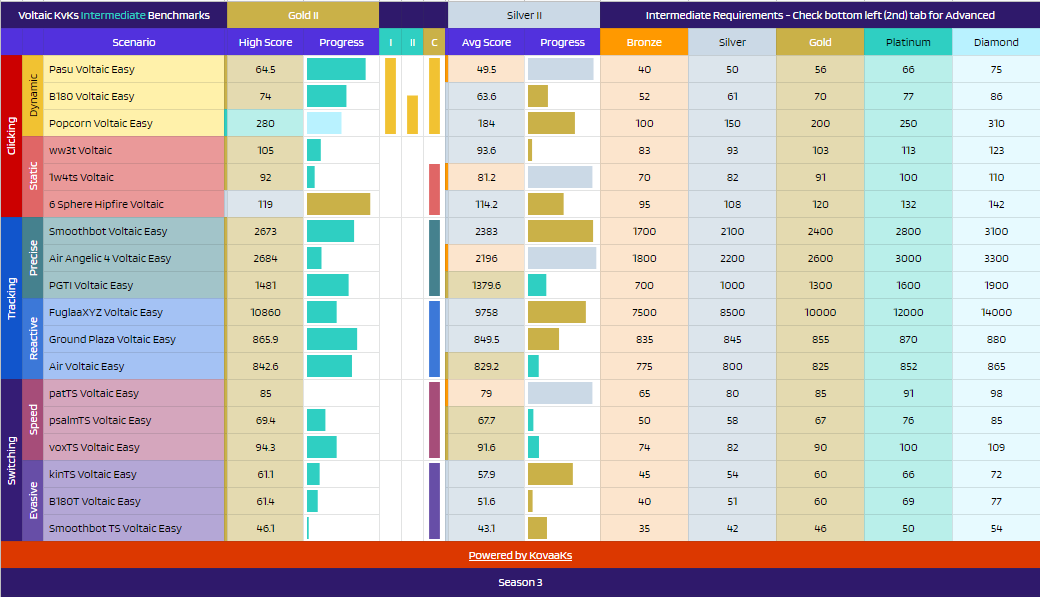Select the kinTS Voltaic Easy scenario

point(133,474)
